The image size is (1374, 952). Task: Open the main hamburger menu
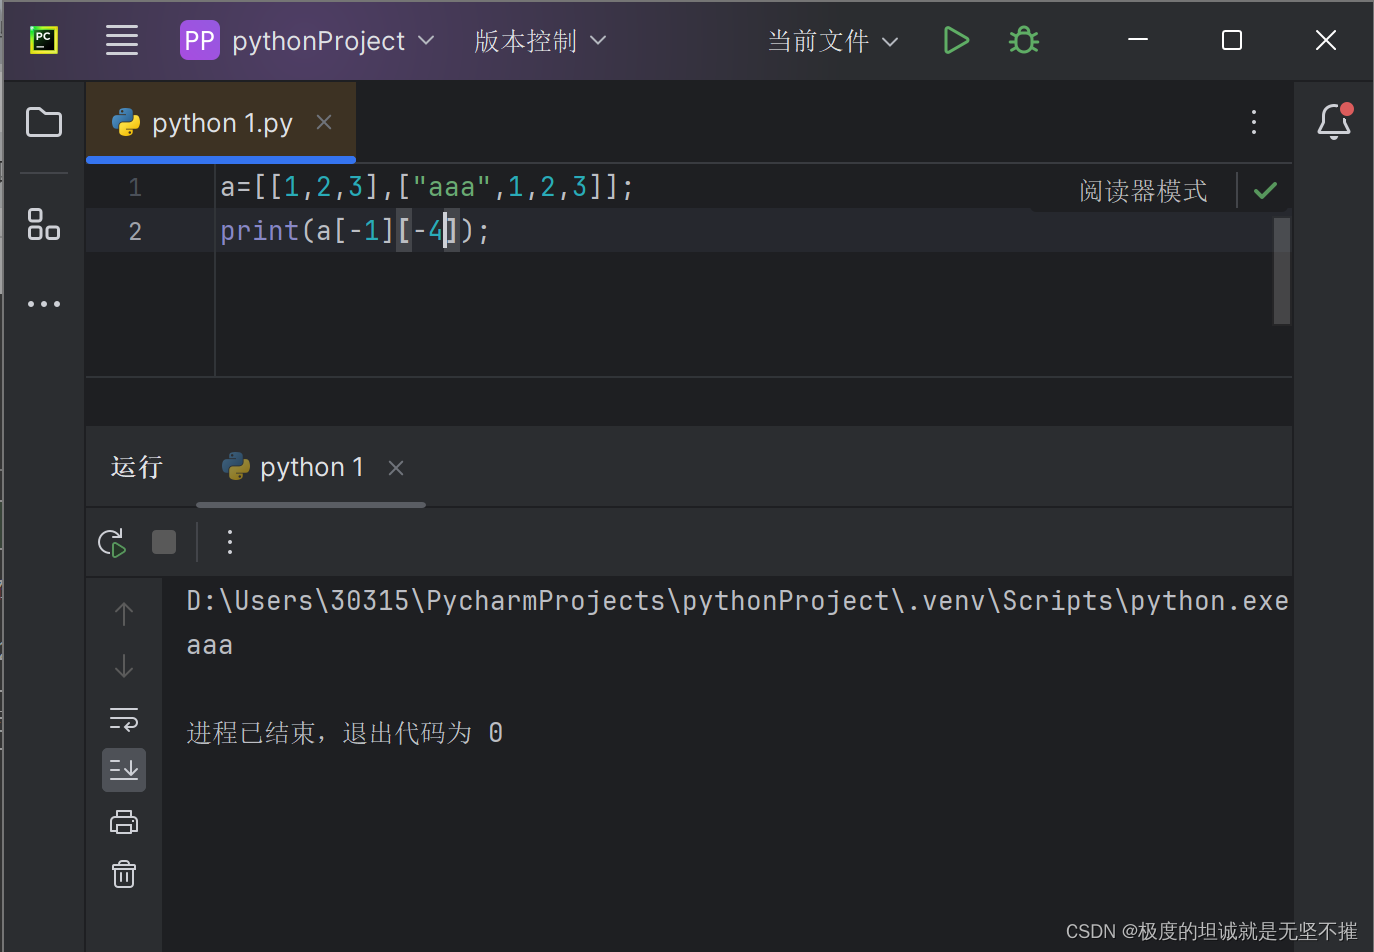pyautogui.click(x=122, y=40)
